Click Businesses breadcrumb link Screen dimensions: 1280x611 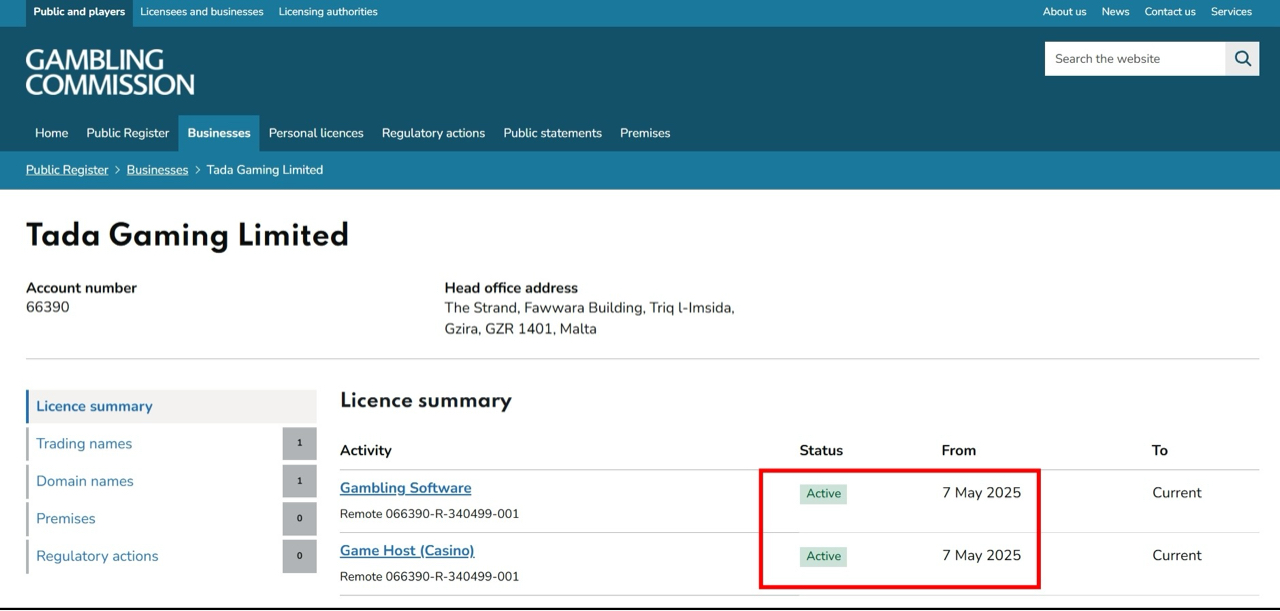(157, 170)
